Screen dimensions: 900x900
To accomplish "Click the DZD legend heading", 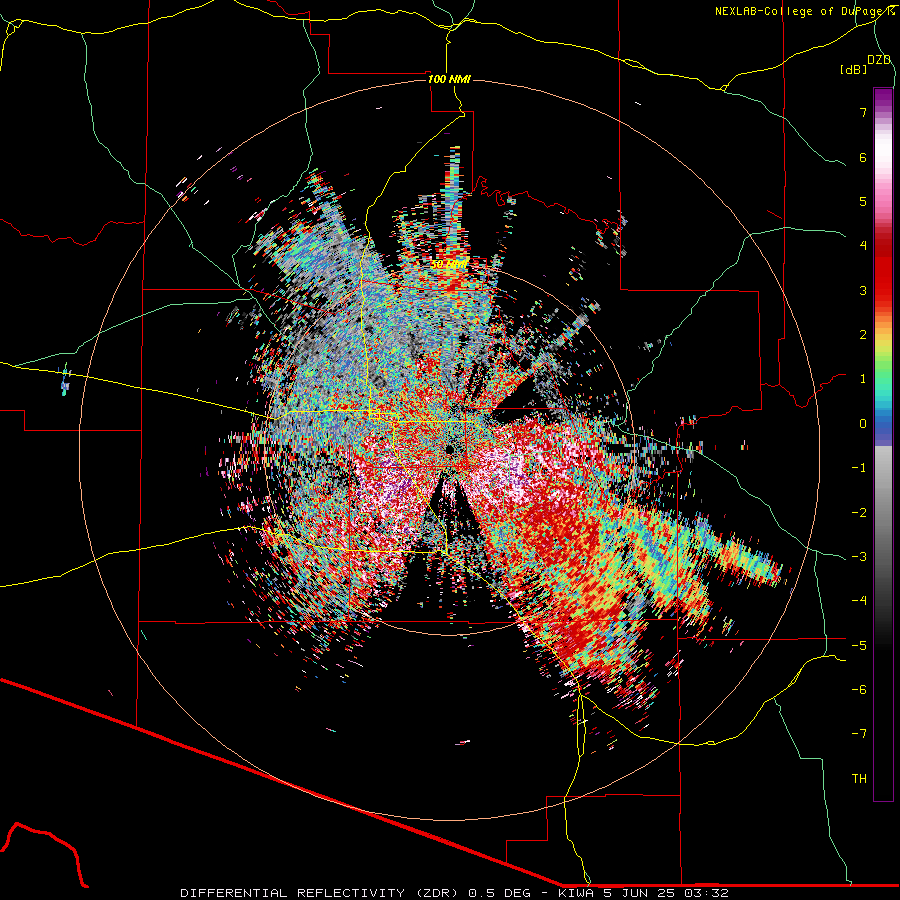I will (879, 60).
